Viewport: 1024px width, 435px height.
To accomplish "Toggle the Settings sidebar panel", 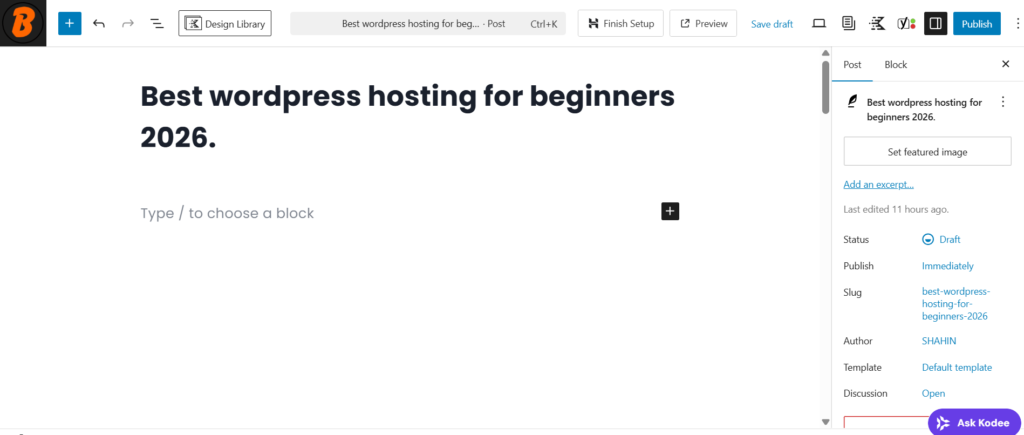I will (x=935, y=23).
